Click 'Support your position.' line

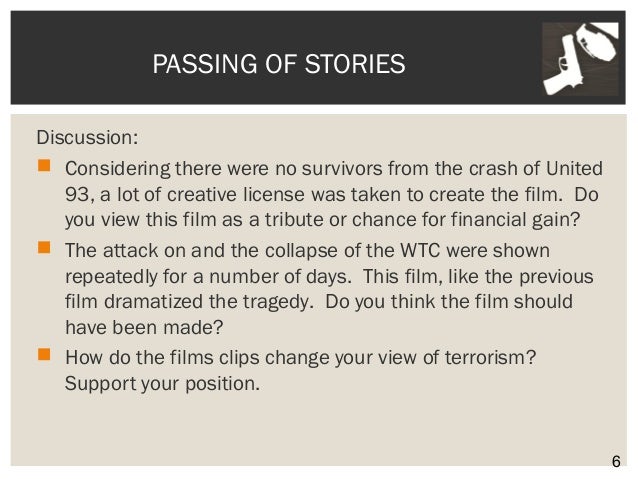[162, 383]
